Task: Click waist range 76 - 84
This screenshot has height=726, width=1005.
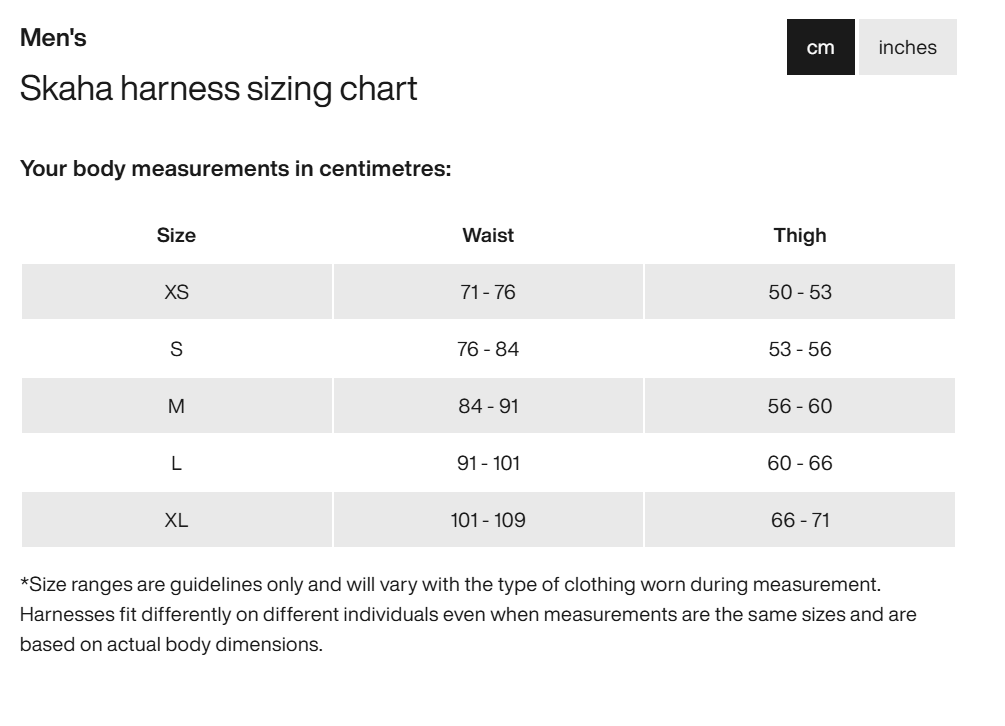Action: coord(488,349)
